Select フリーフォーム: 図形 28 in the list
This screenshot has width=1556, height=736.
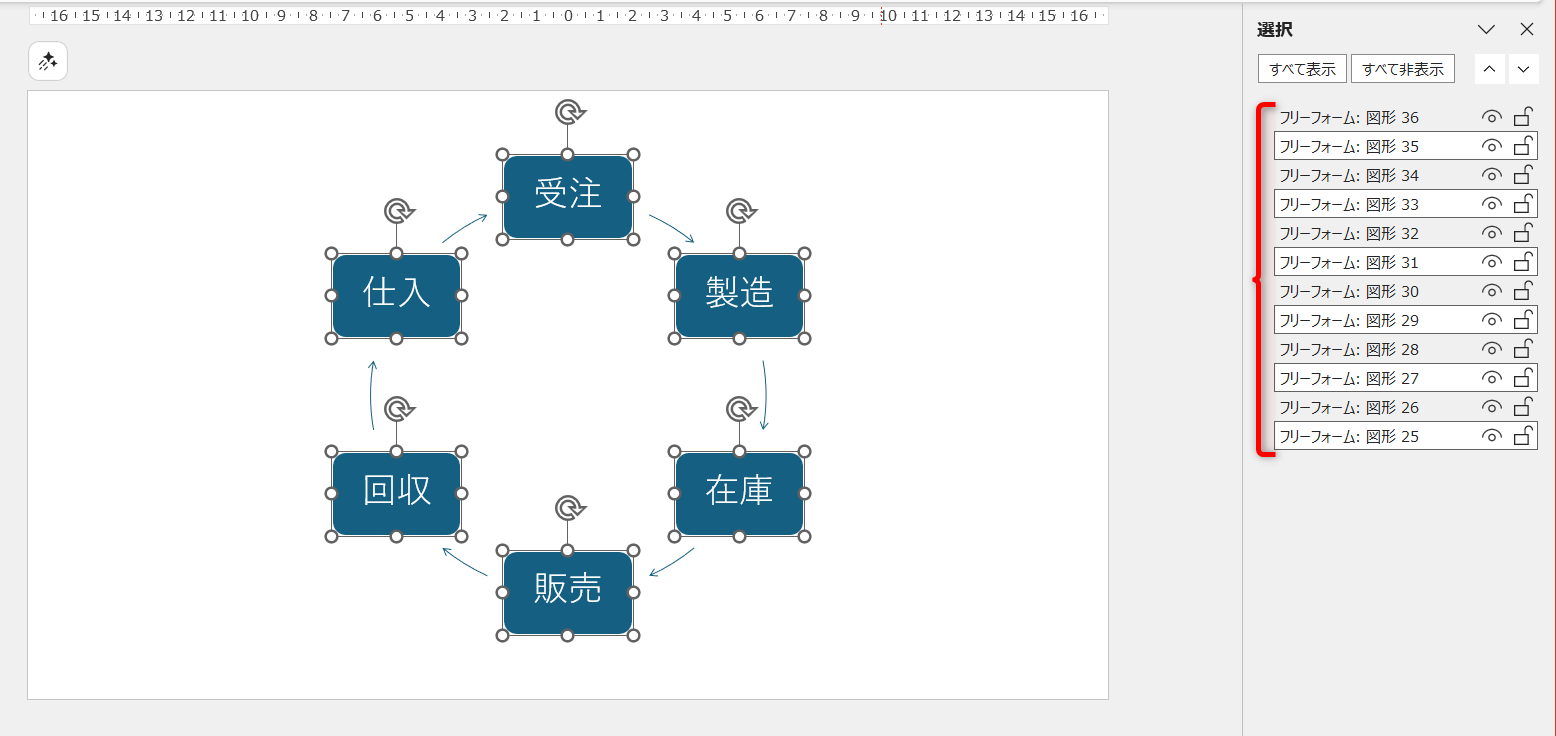[1406, 350]
